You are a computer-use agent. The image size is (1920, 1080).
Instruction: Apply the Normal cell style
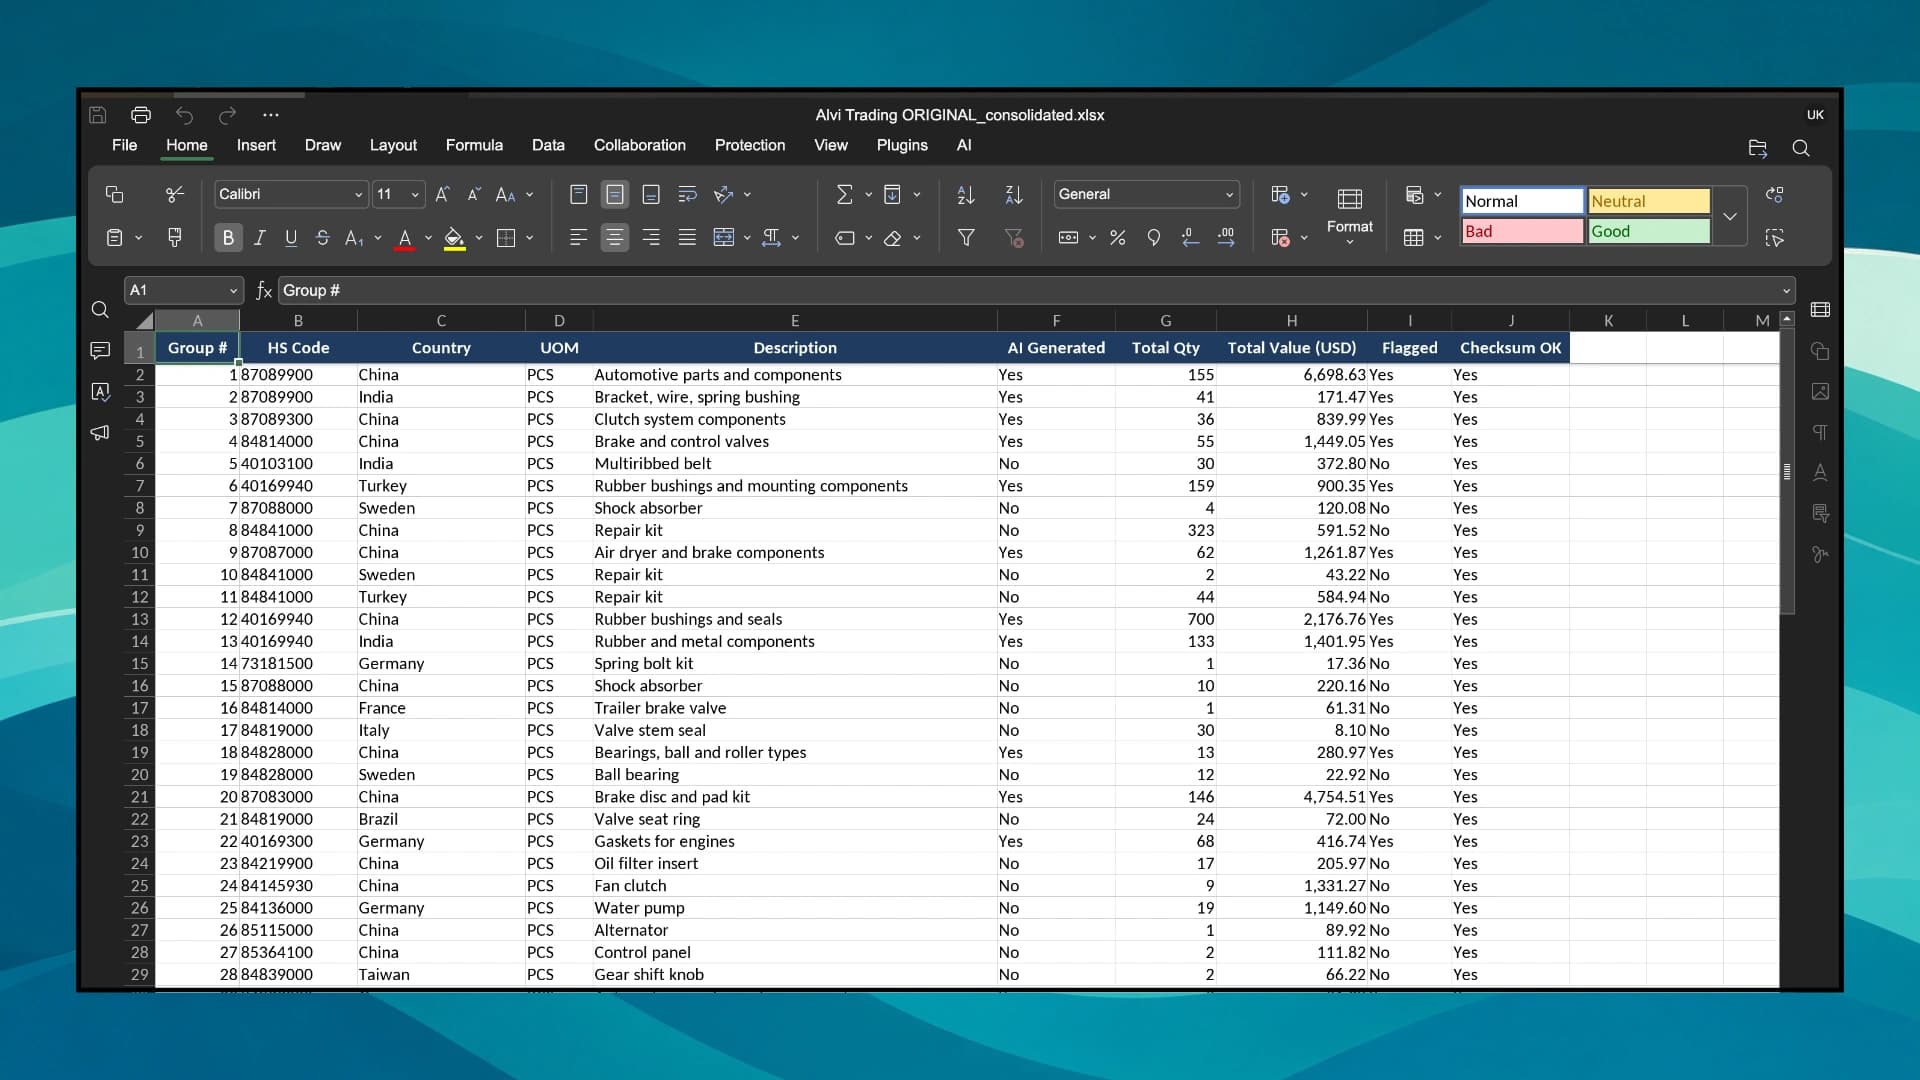pyautogui.click(x=1522, y=201)
